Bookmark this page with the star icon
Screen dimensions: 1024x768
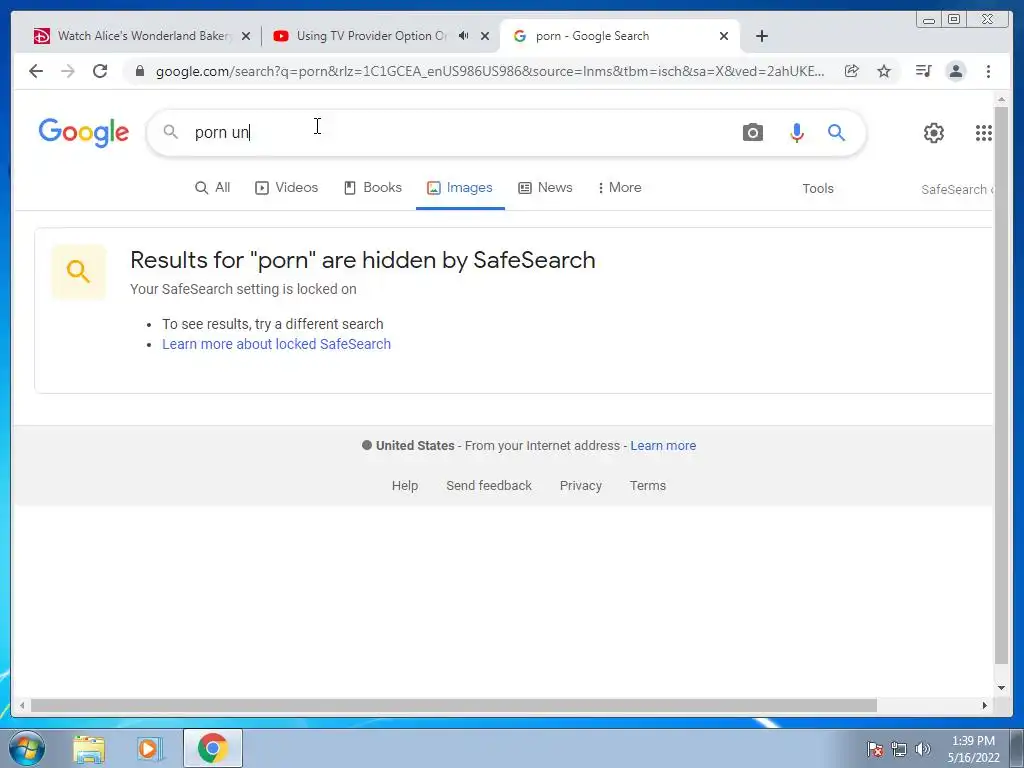(884, 71)
